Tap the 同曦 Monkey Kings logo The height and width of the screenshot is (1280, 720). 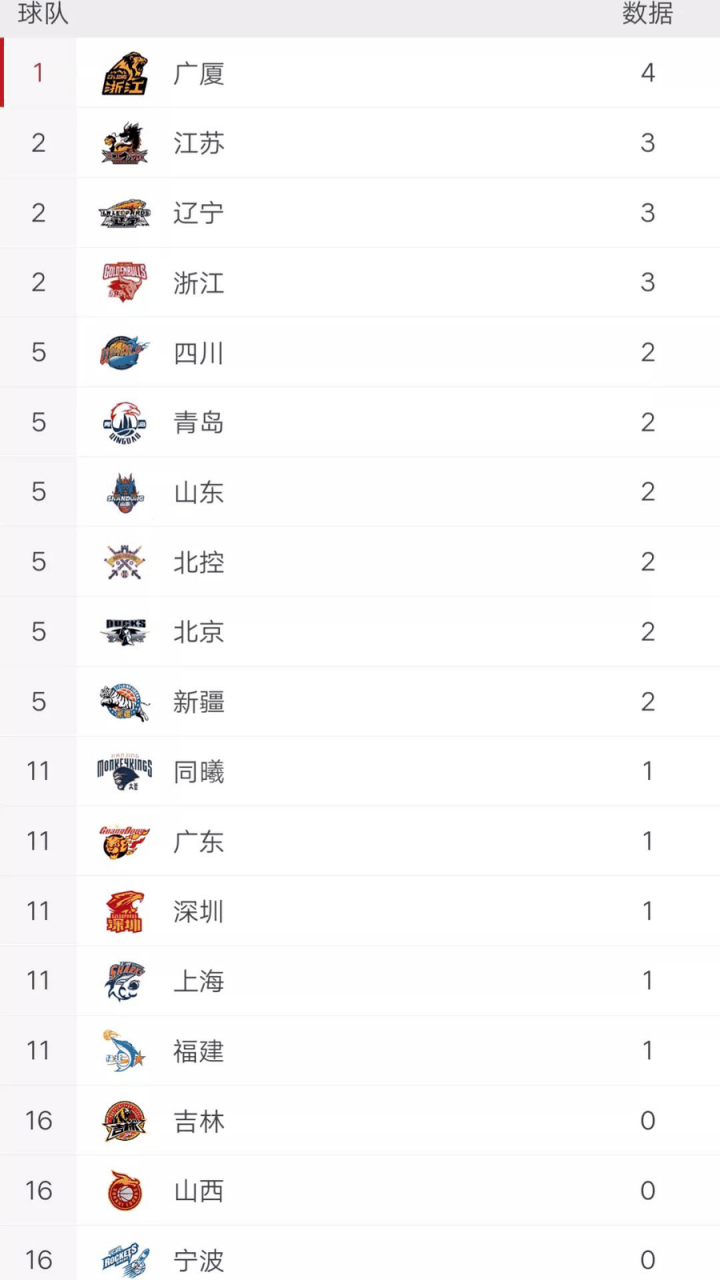(x=125, y=772)
